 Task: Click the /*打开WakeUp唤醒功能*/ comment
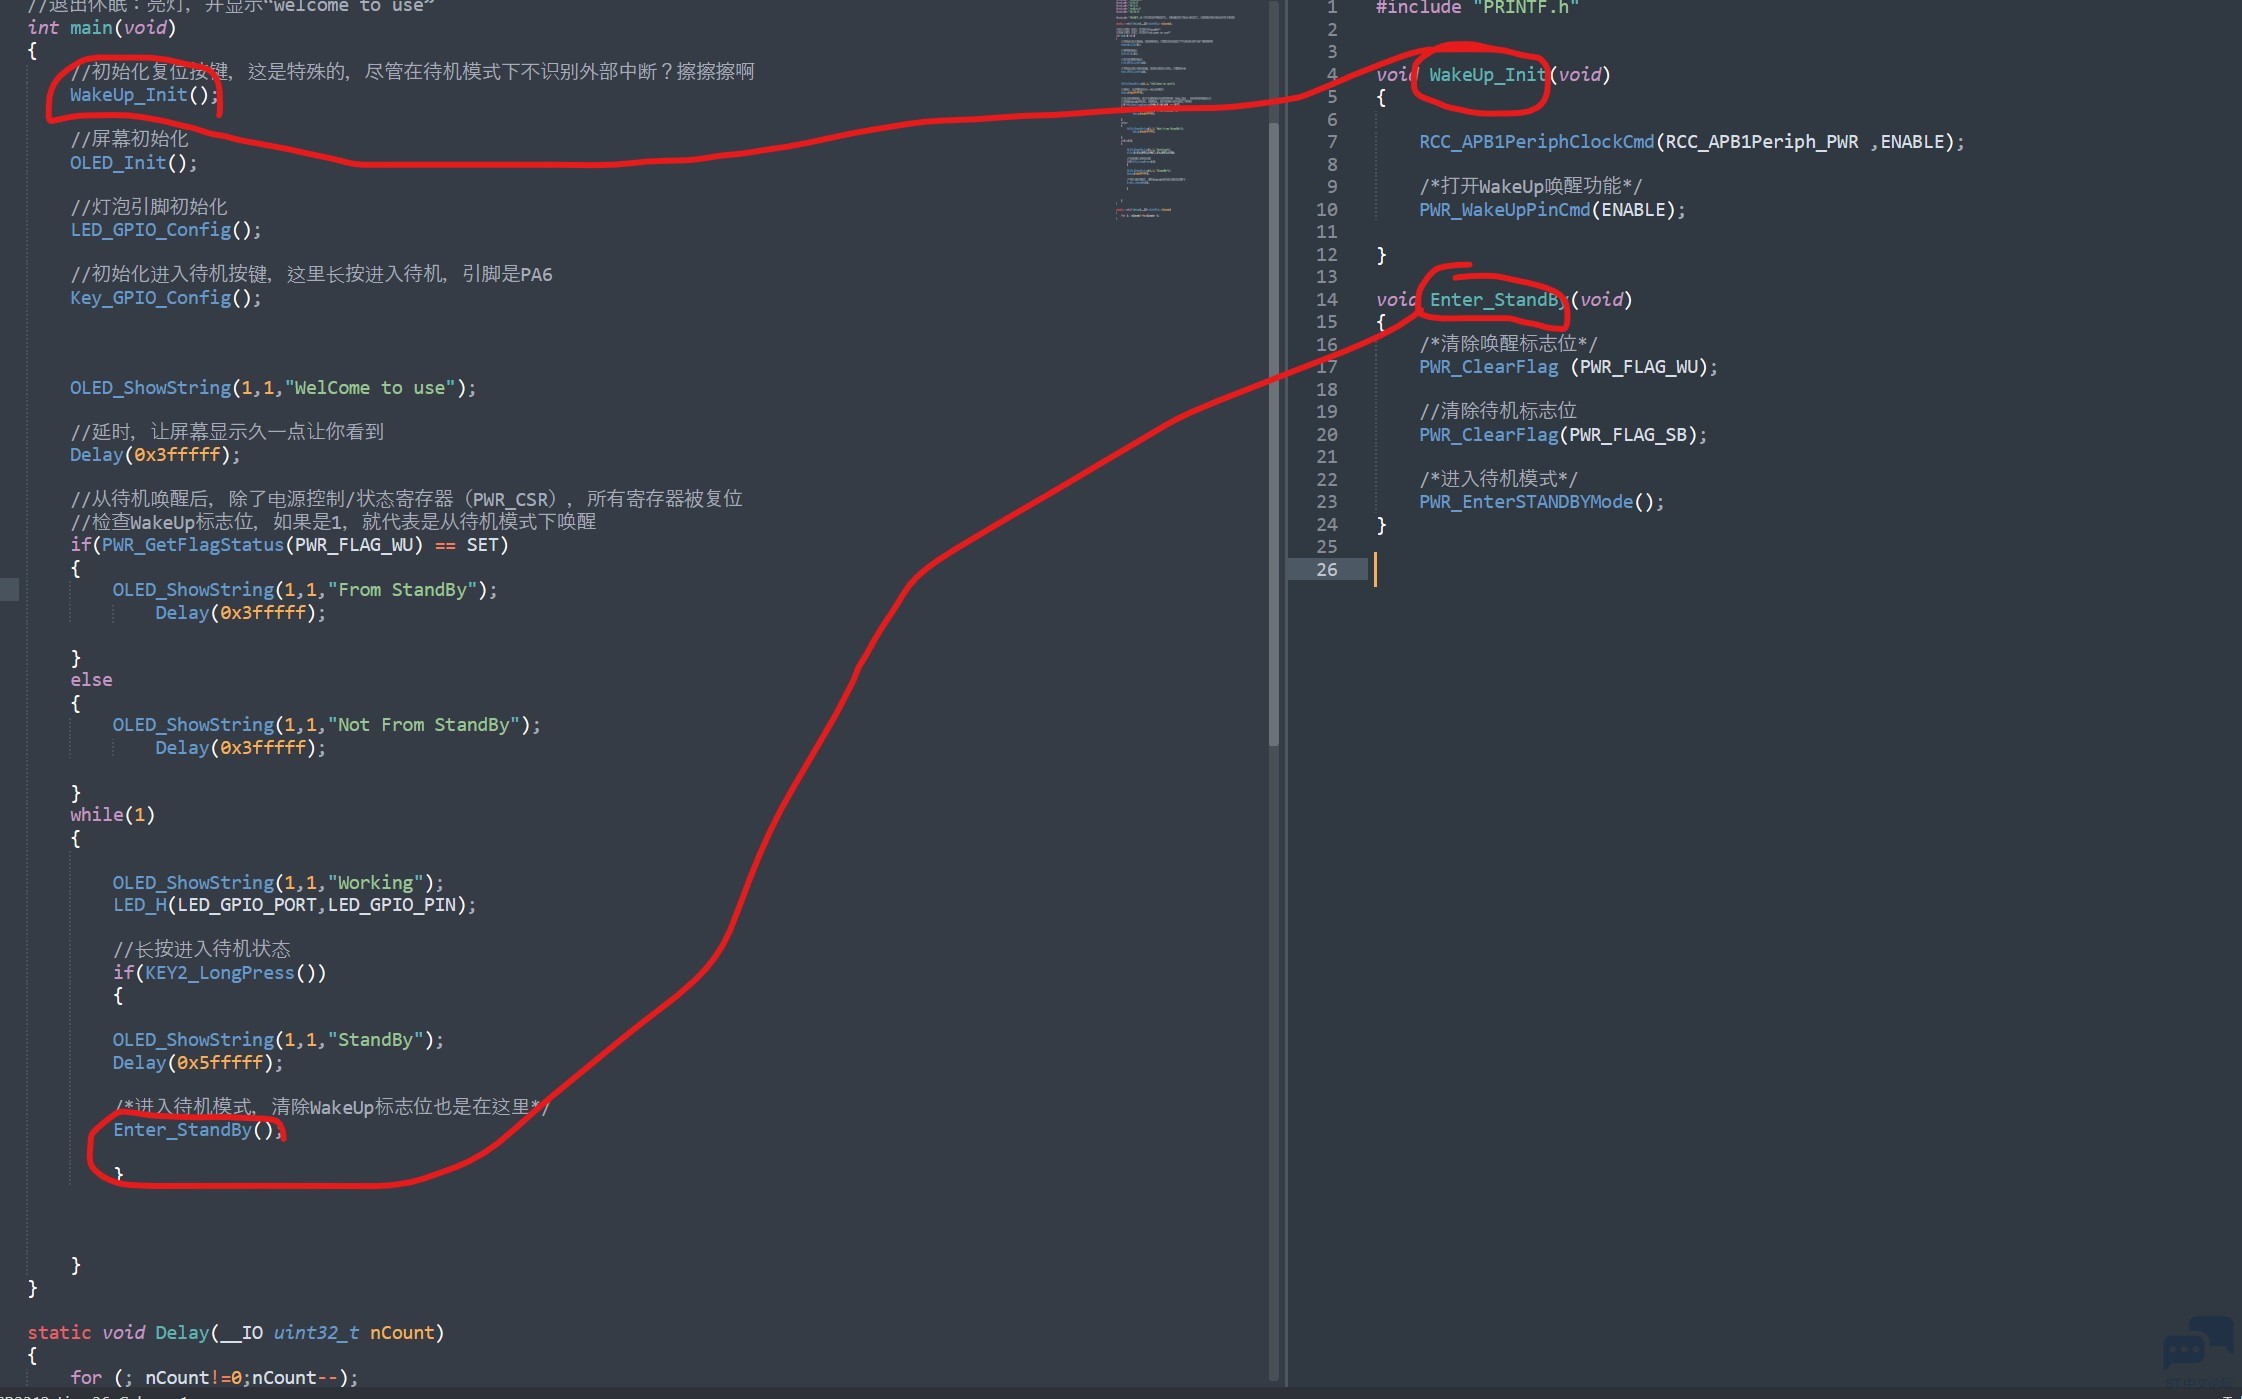click(1530, 186)
